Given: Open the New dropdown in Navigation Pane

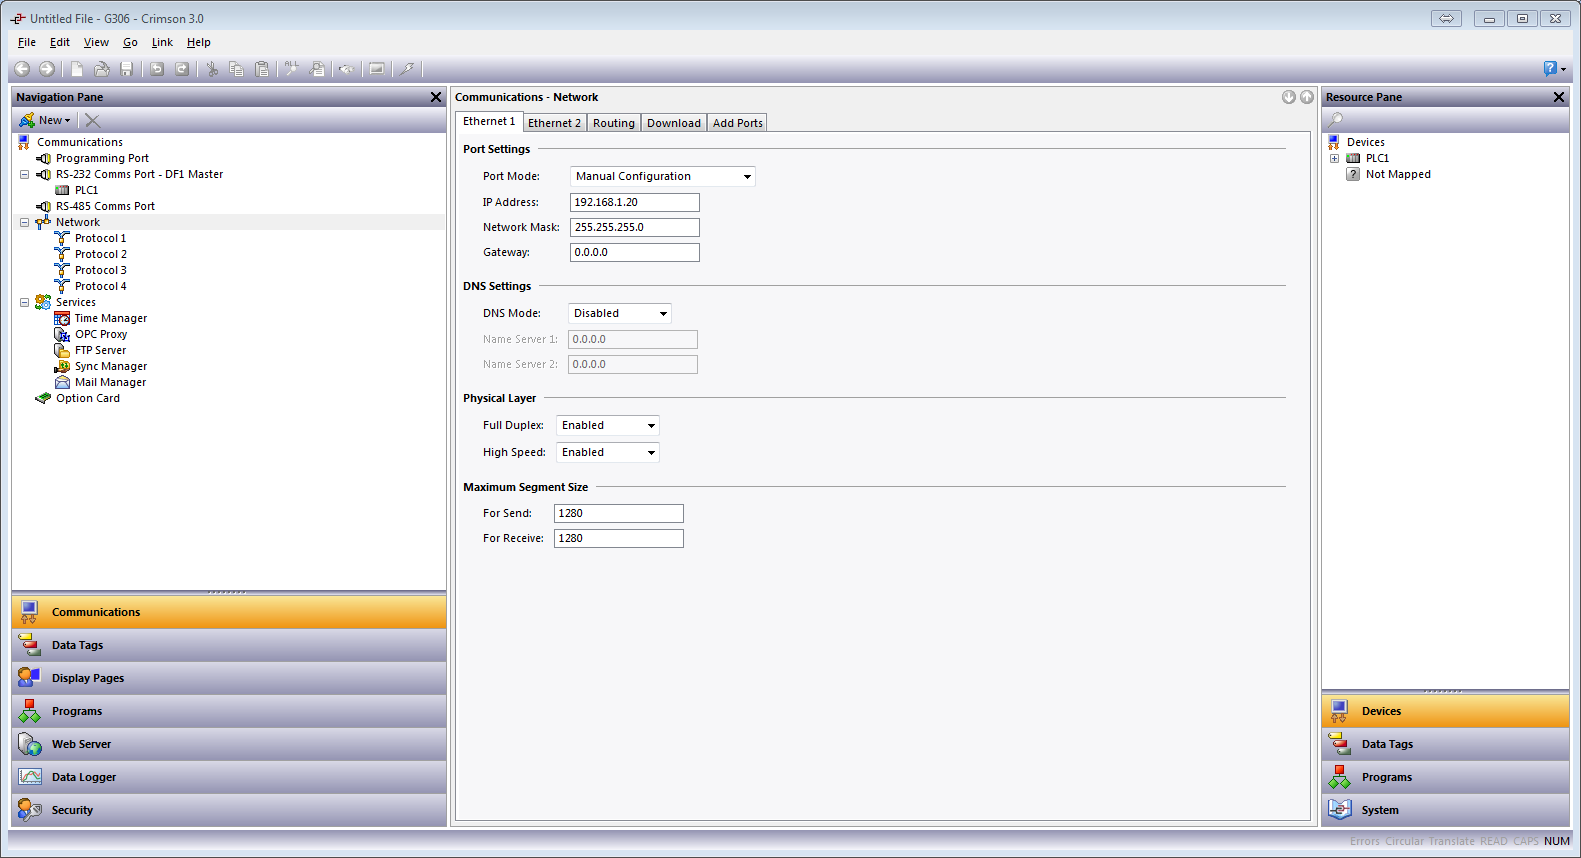Looking at the screenshot, I should point(45,120).
